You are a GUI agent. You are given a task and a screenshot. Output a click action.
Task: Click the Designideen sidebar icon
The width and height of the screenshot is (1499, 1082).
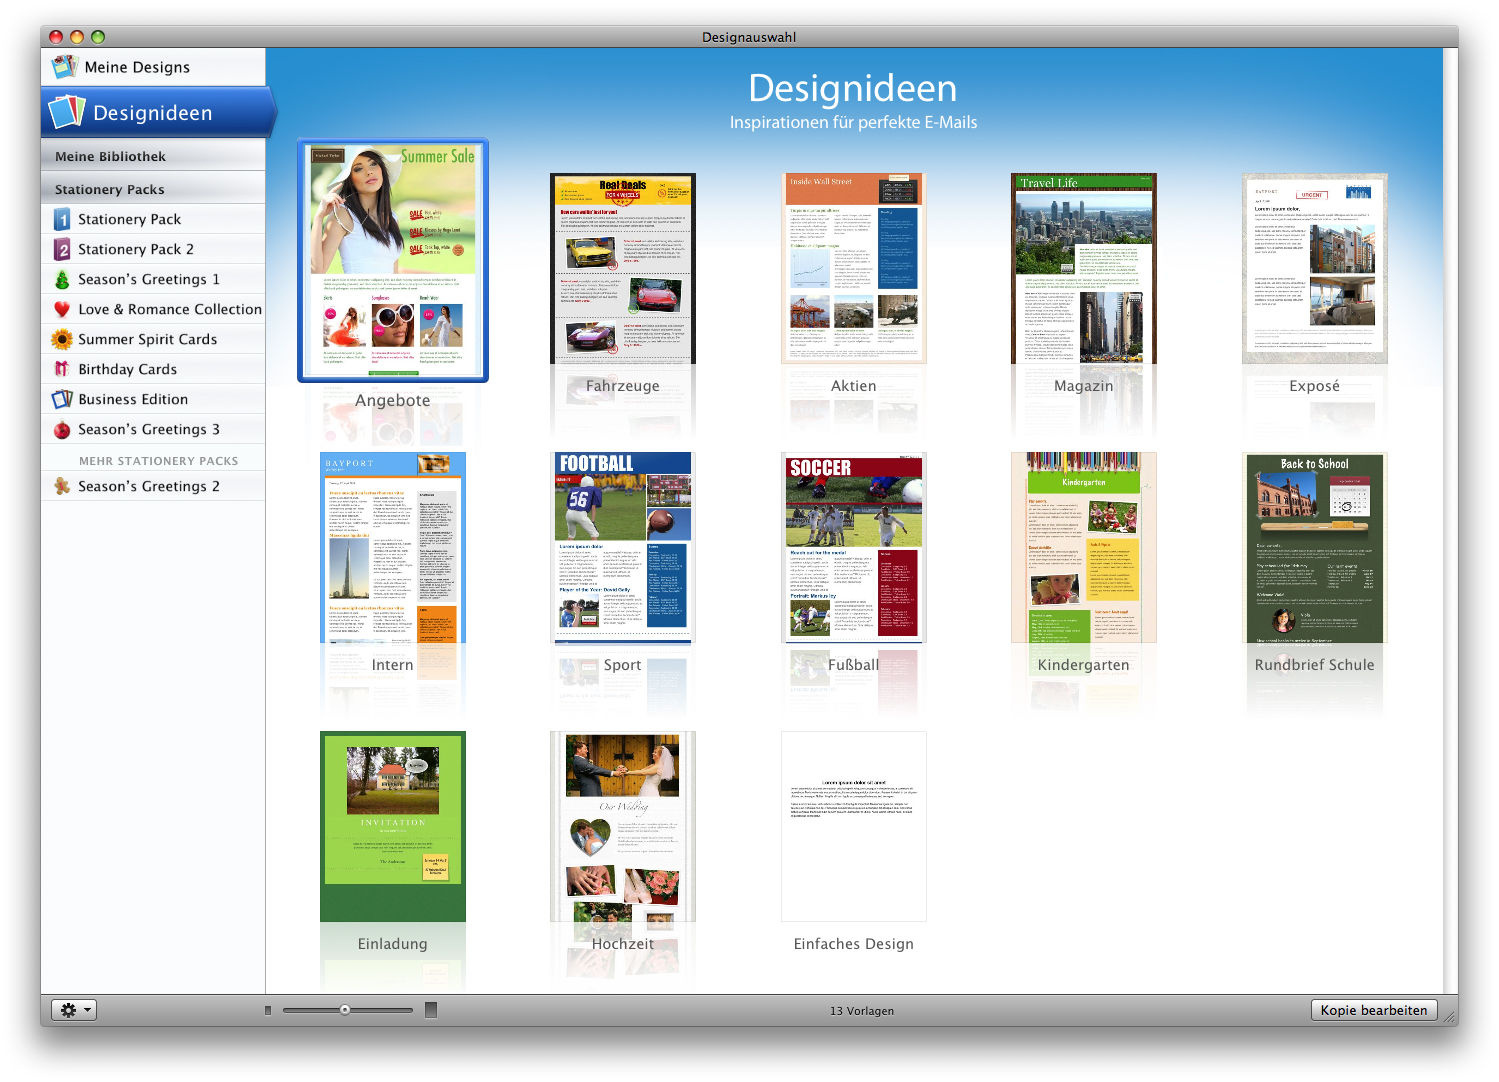66,111
